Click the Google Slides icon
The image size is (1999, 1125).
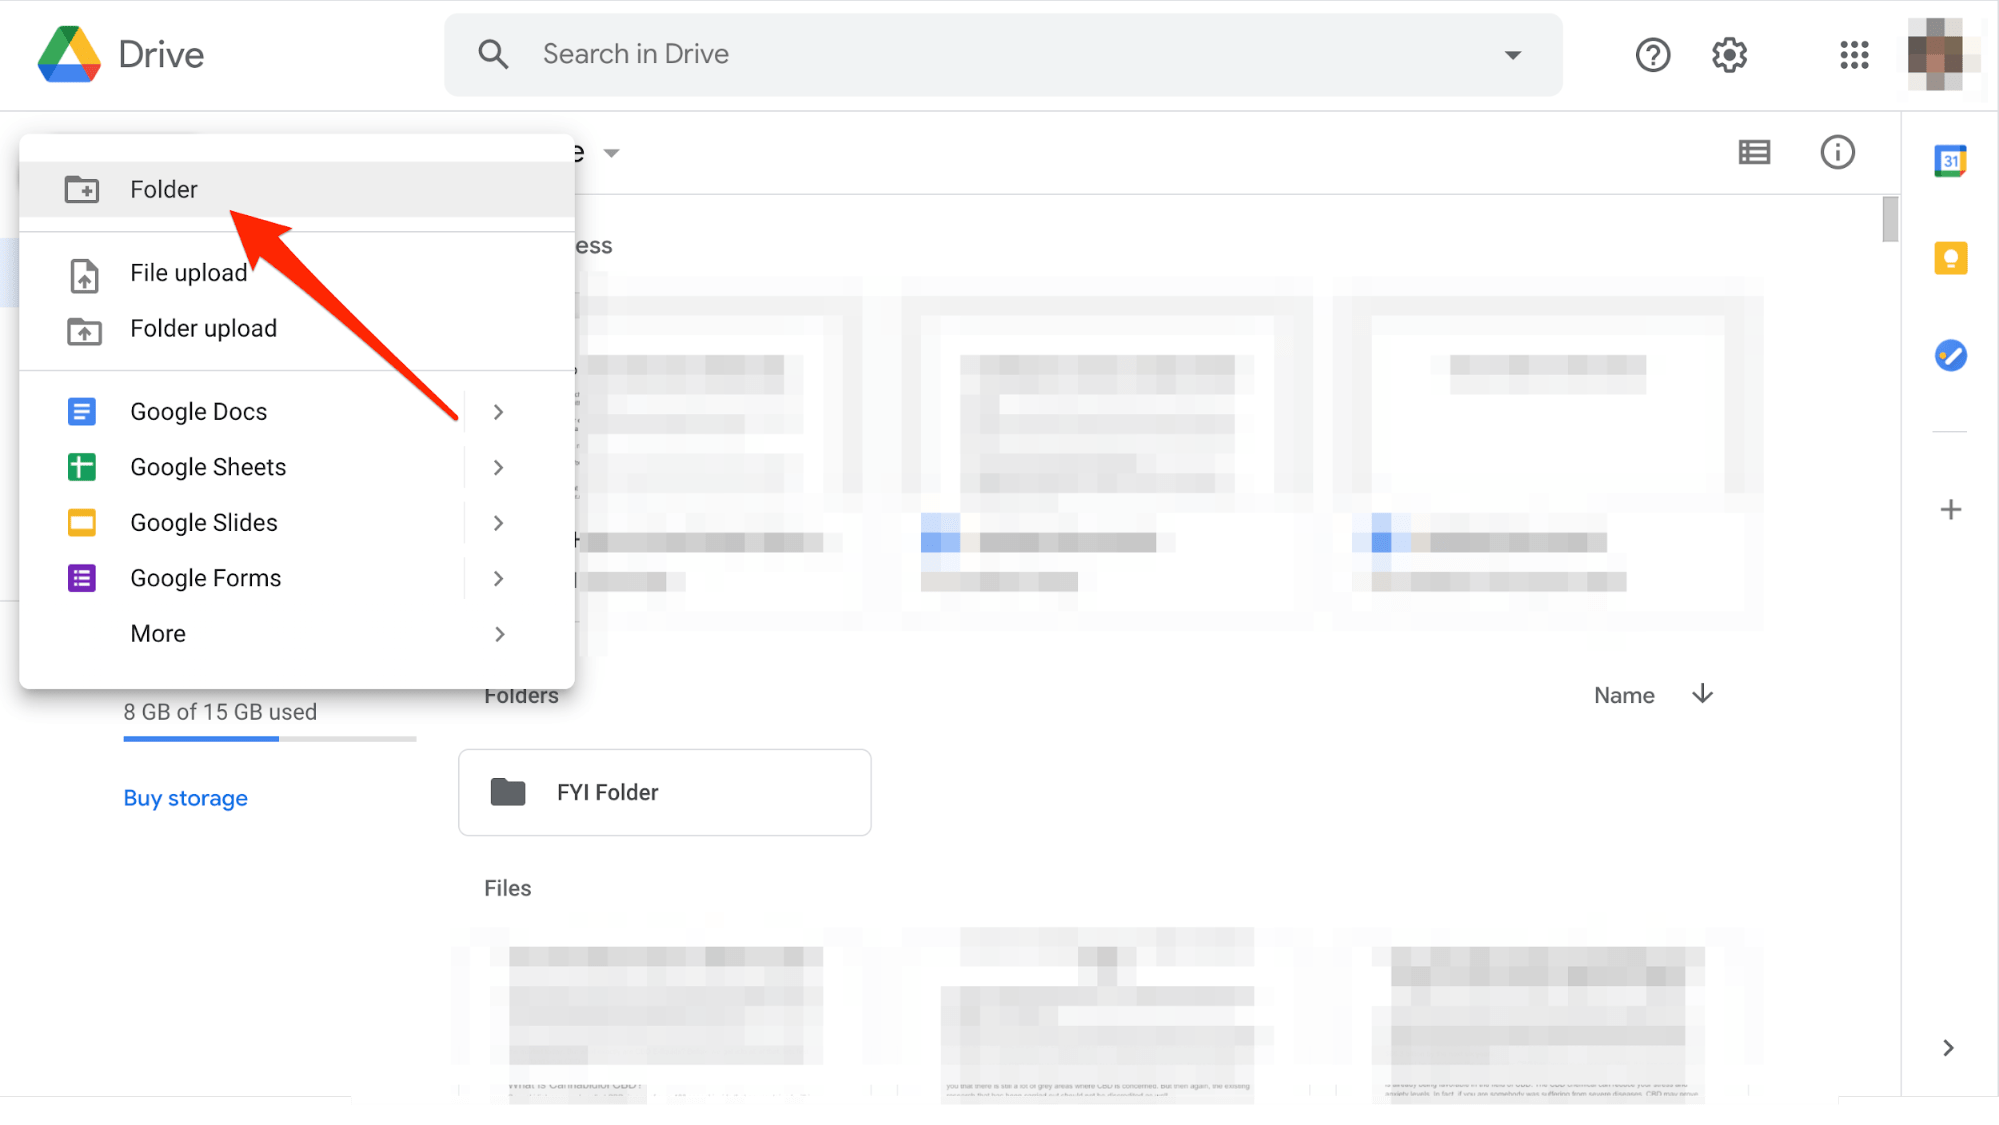[x=82, y=522]
